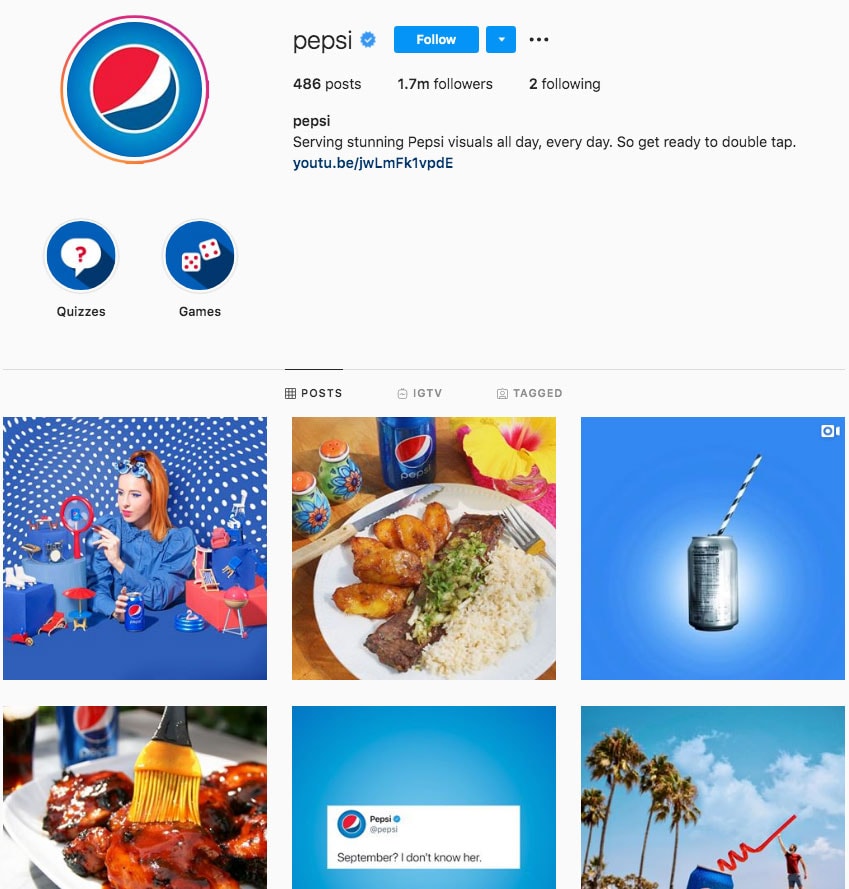Open the steak and rice plate post
The width and height of the screenshot is (849, 889).
point(424,548)
